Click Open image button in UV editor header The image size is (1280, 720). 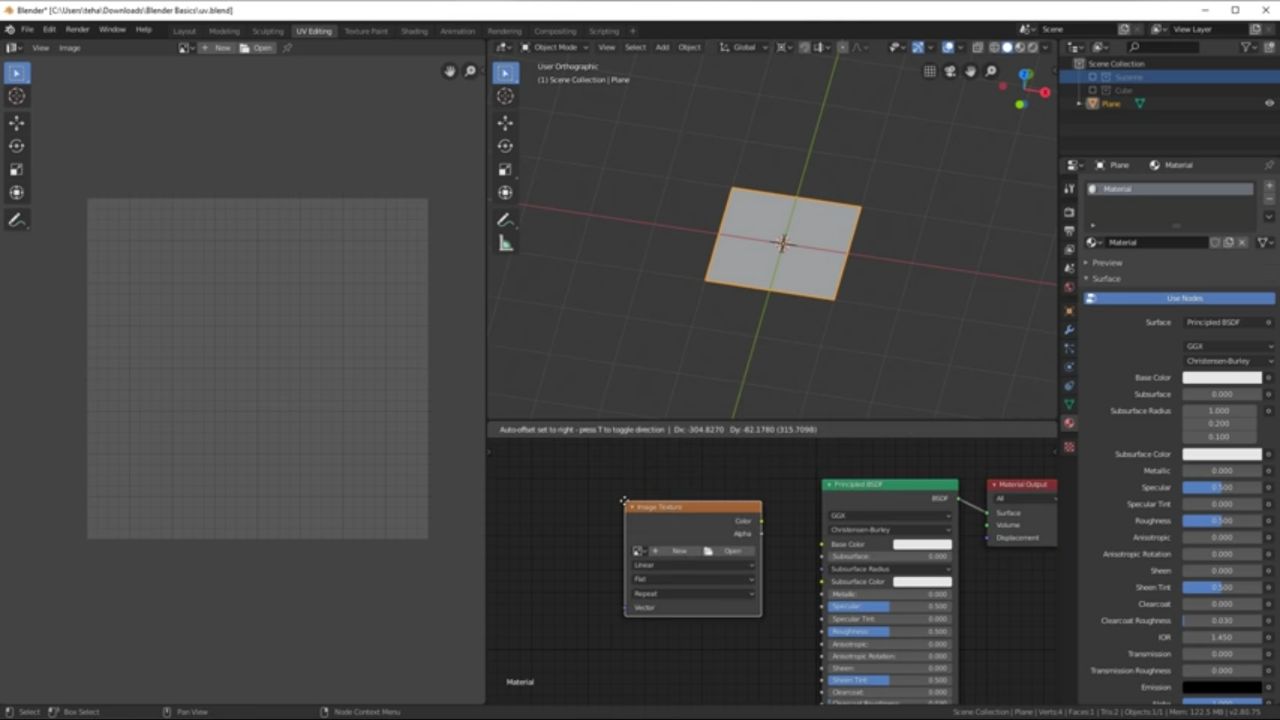coord(256,47)
